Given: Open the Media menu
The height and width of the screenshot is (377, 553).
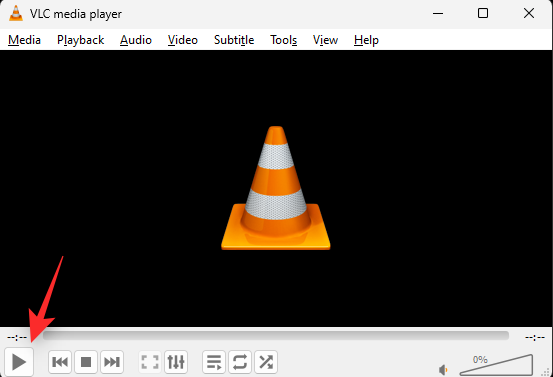Looking at the screenshot, I should pyautogui.click(x=24, y=40).
